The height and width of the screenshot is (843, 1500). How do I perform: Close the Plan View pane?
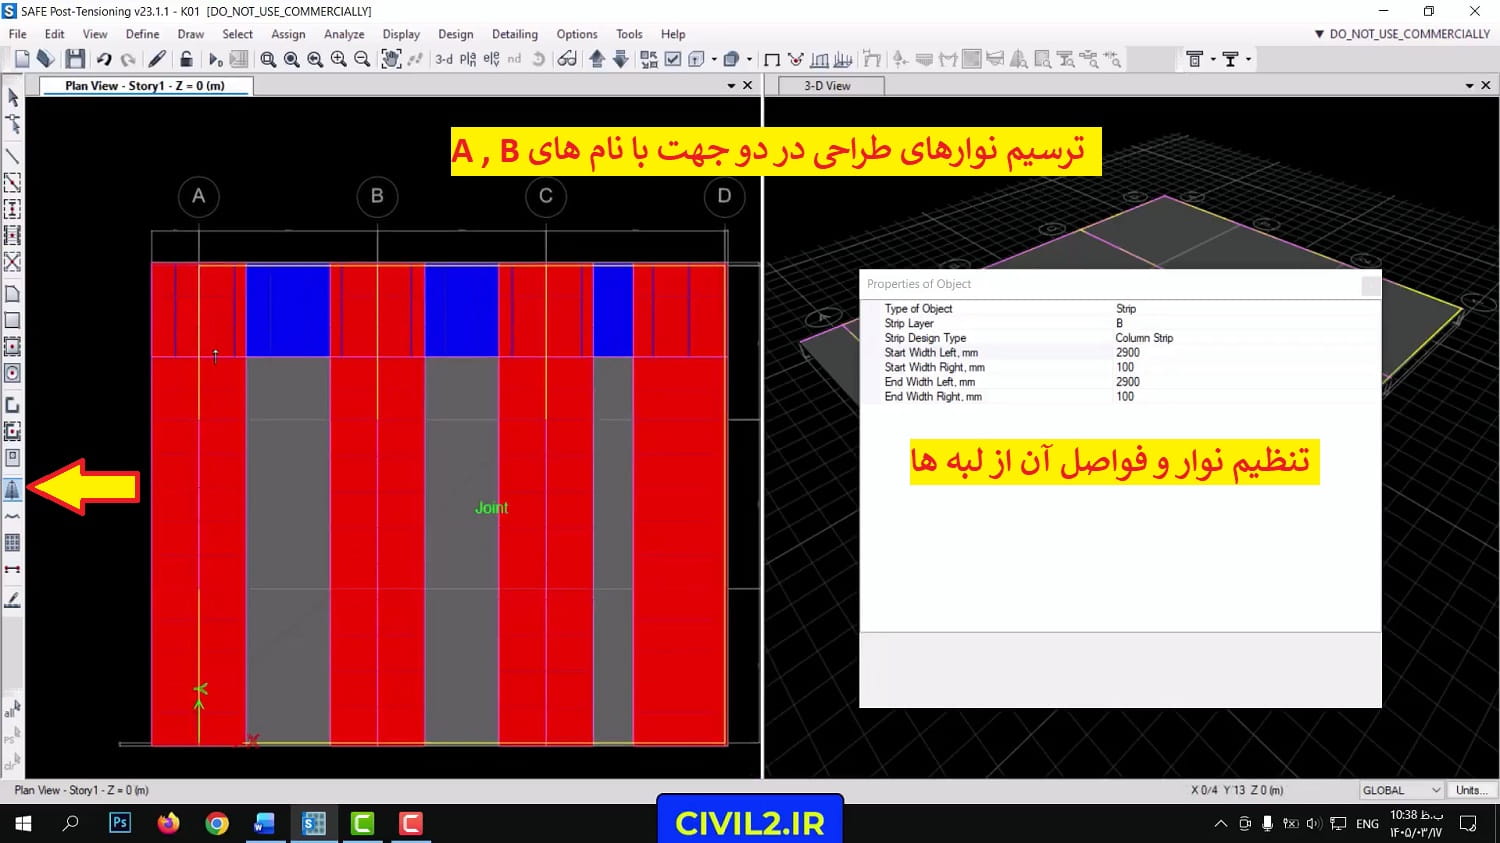(747, 86)
